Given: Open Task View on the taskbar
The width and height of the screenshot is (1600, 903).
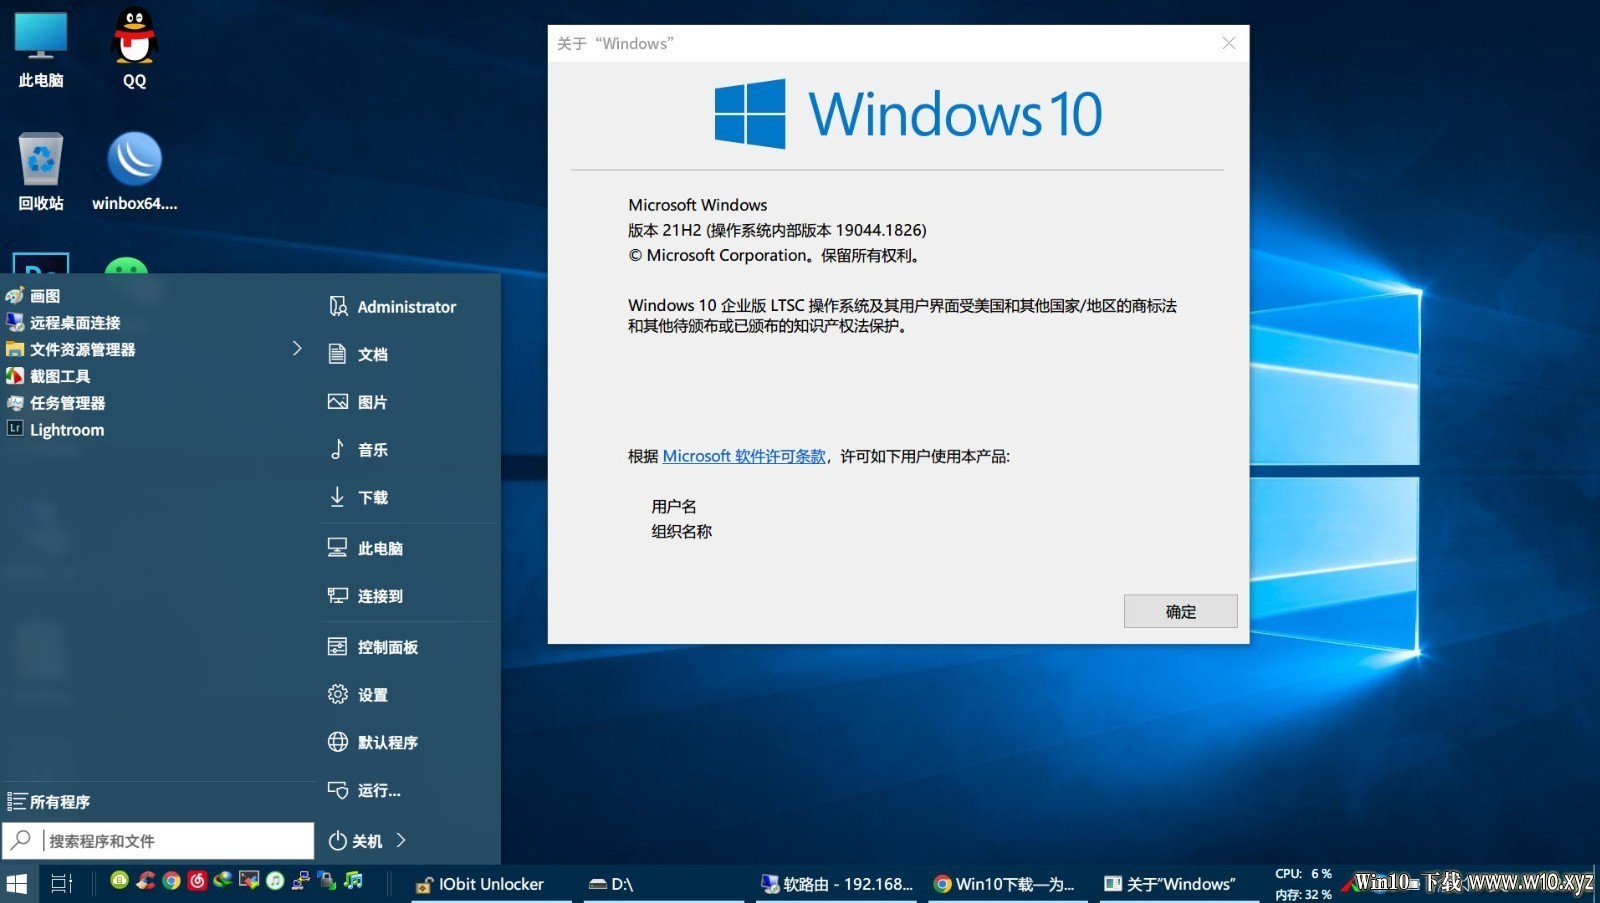Looking at the screenshot, I should pyautogui.click(x=62, y=884).
